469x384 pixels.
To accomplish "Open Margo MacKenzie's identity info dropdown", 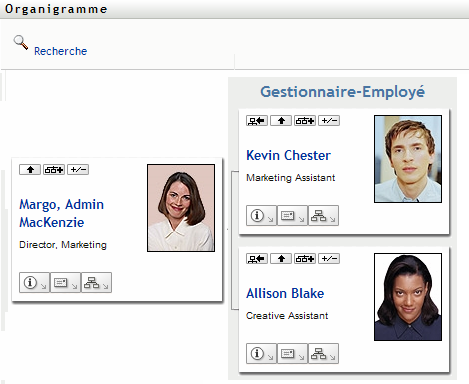I will pyautogui.click(x=34, y=283).
